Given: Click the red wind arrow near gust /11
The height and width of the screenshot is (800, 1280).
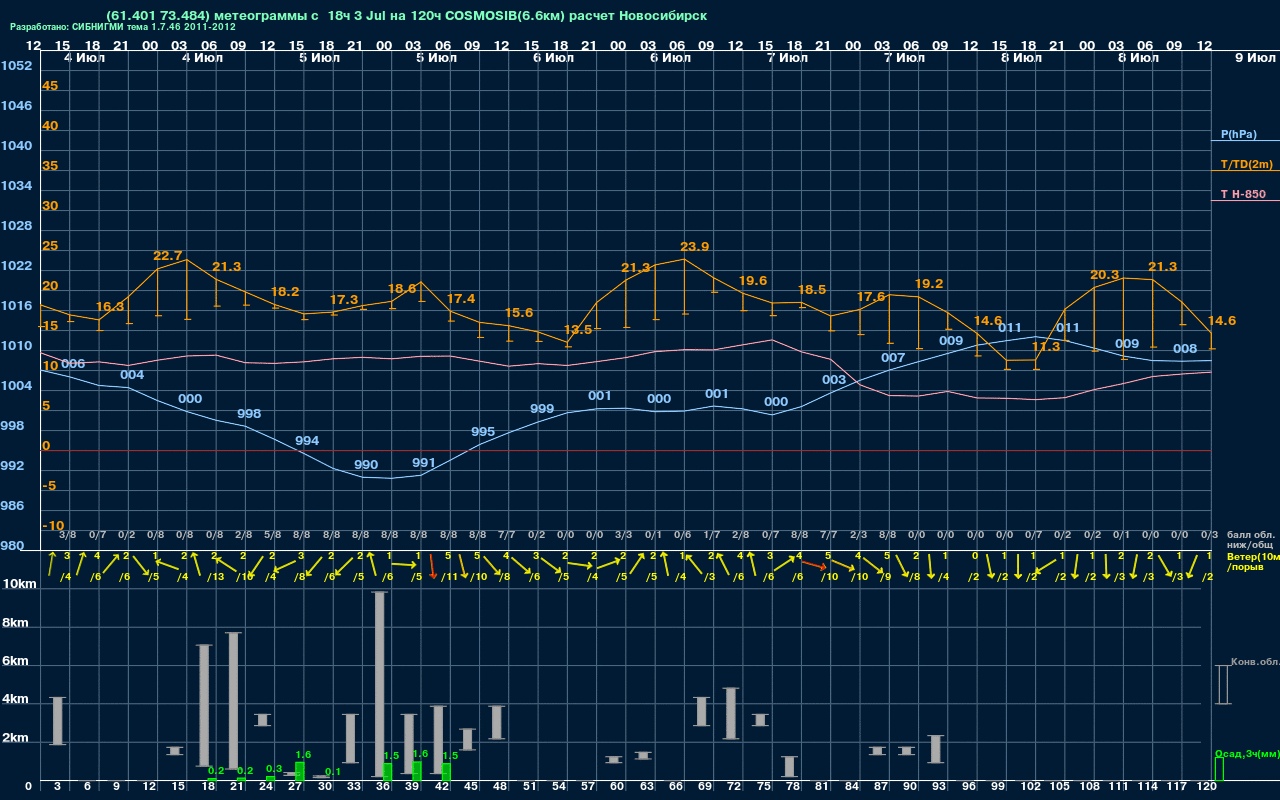Looking at the screenshot, I should [x=432, y=567].
